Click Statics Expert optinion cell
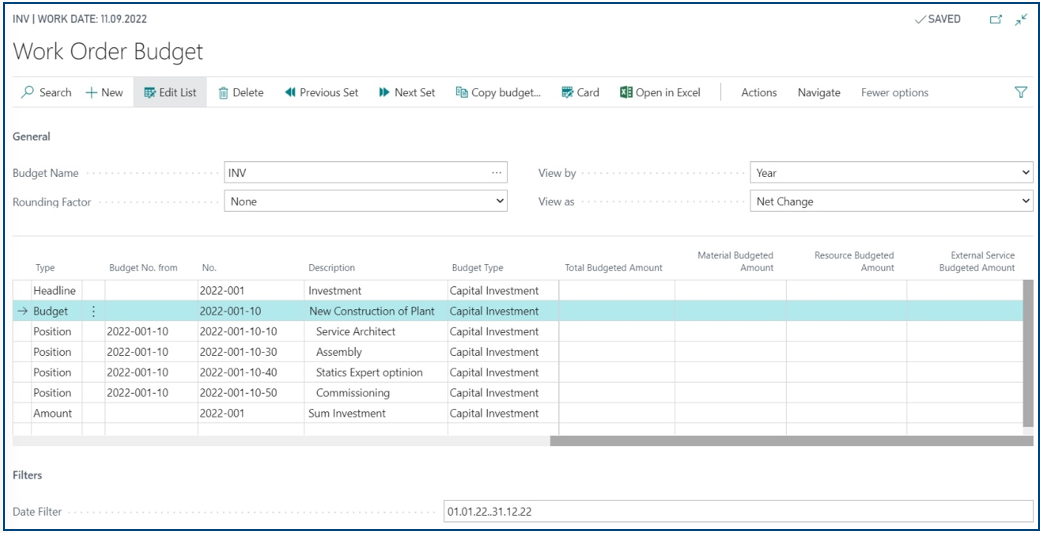The image size is (1042, 533). (375, 372)
